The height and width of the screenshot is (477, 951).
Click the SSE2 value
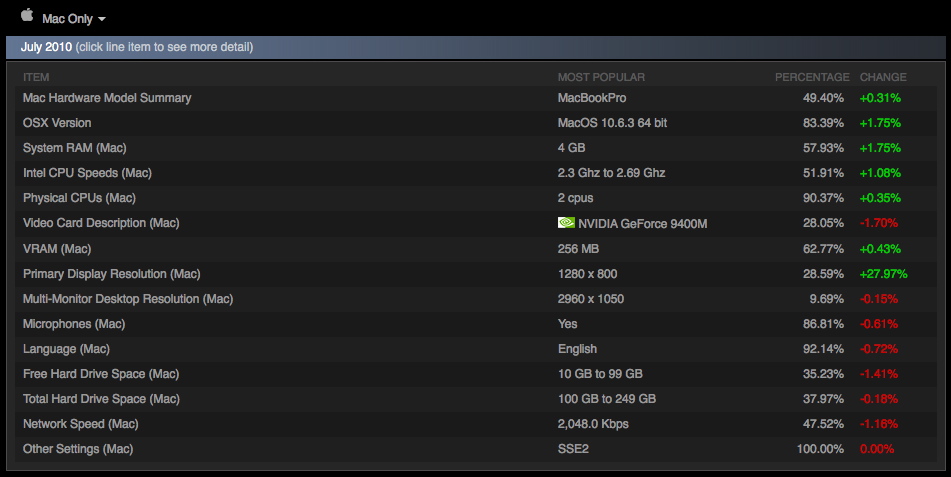pyautogui.click(x=573, y=449)
